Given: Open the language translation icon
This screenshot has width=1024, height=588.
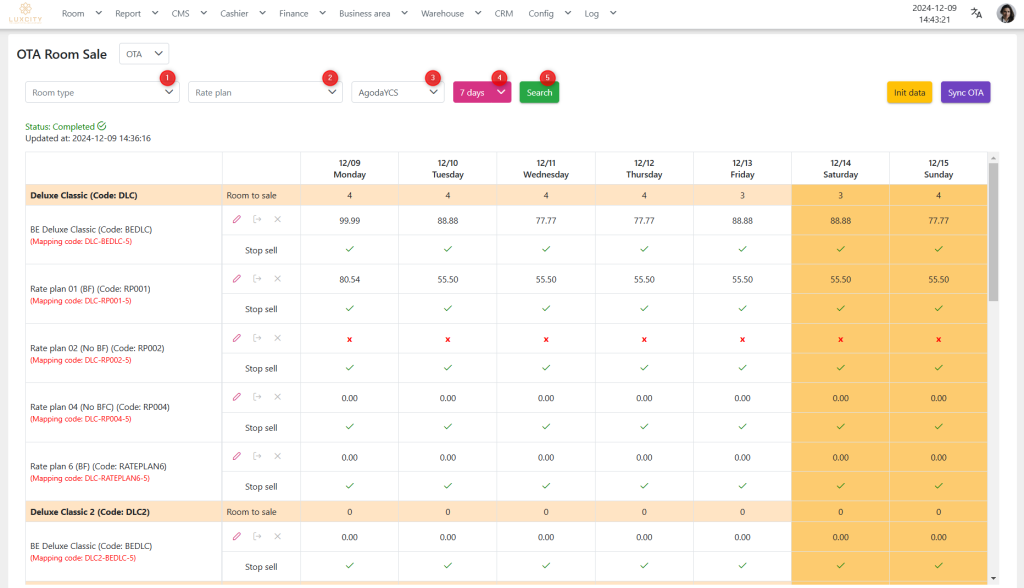Looking at the screenshot, I should coord(976,13).
